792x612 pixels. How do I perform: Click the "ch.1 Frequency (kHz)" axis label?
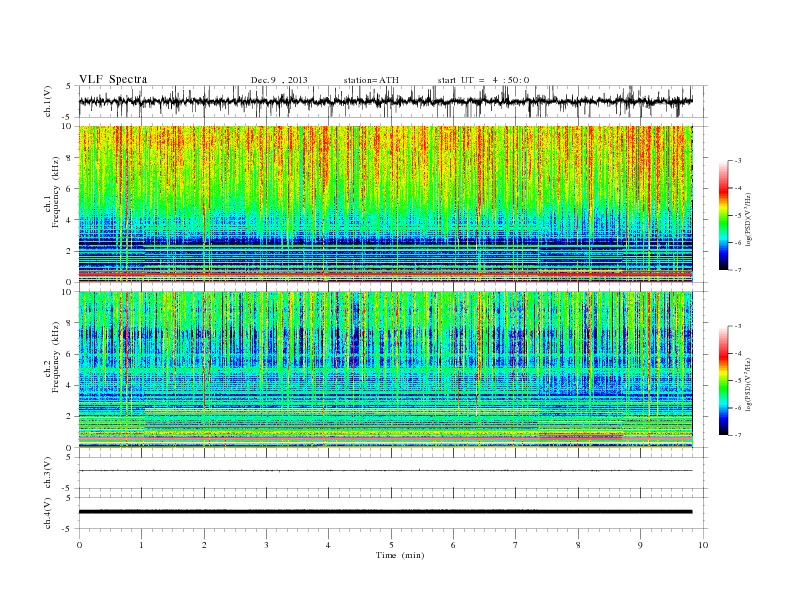[x=52, y=204]
